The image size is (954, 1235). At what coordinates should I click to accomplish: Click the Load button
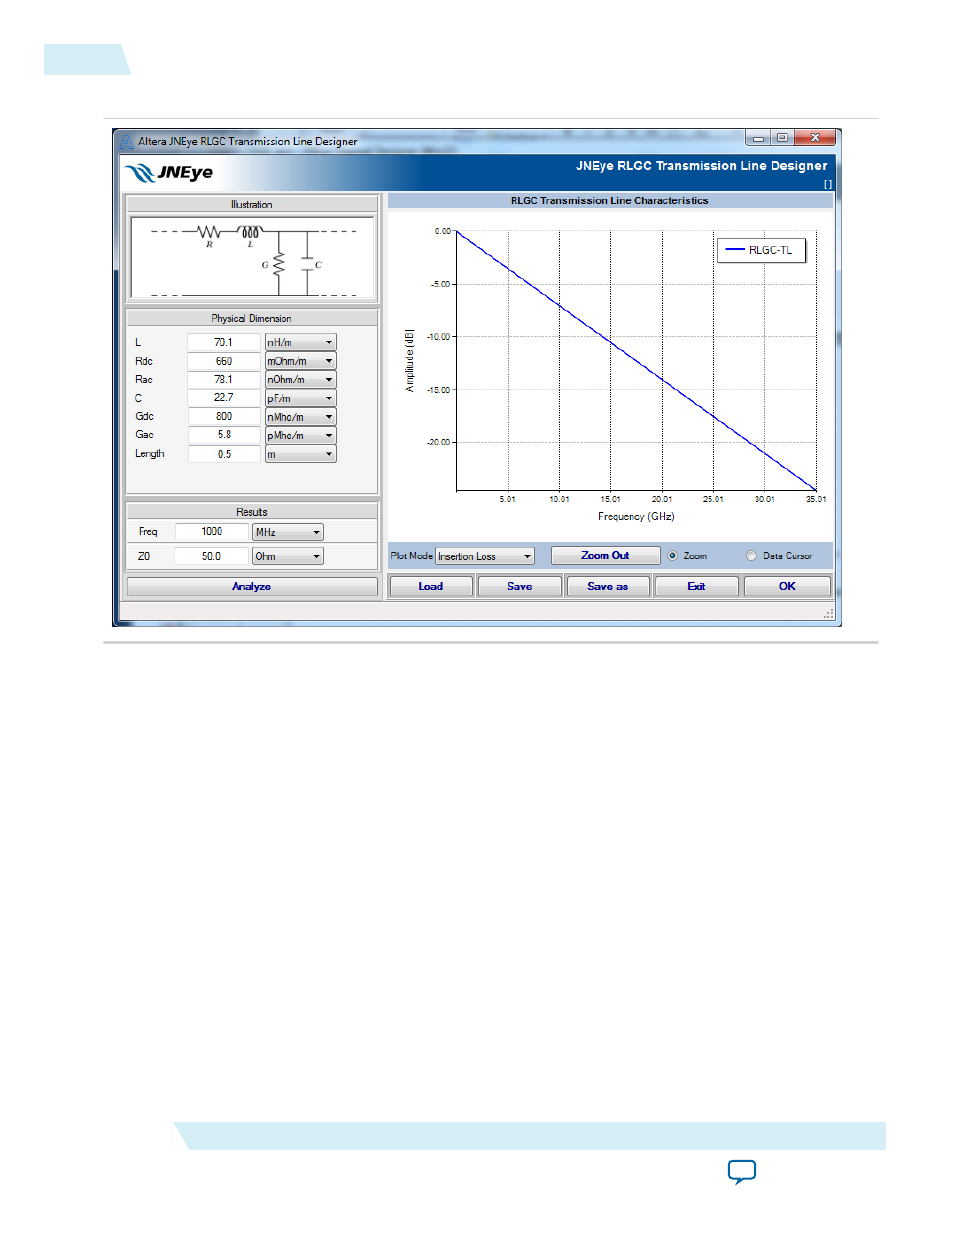(x=430, y=587)
